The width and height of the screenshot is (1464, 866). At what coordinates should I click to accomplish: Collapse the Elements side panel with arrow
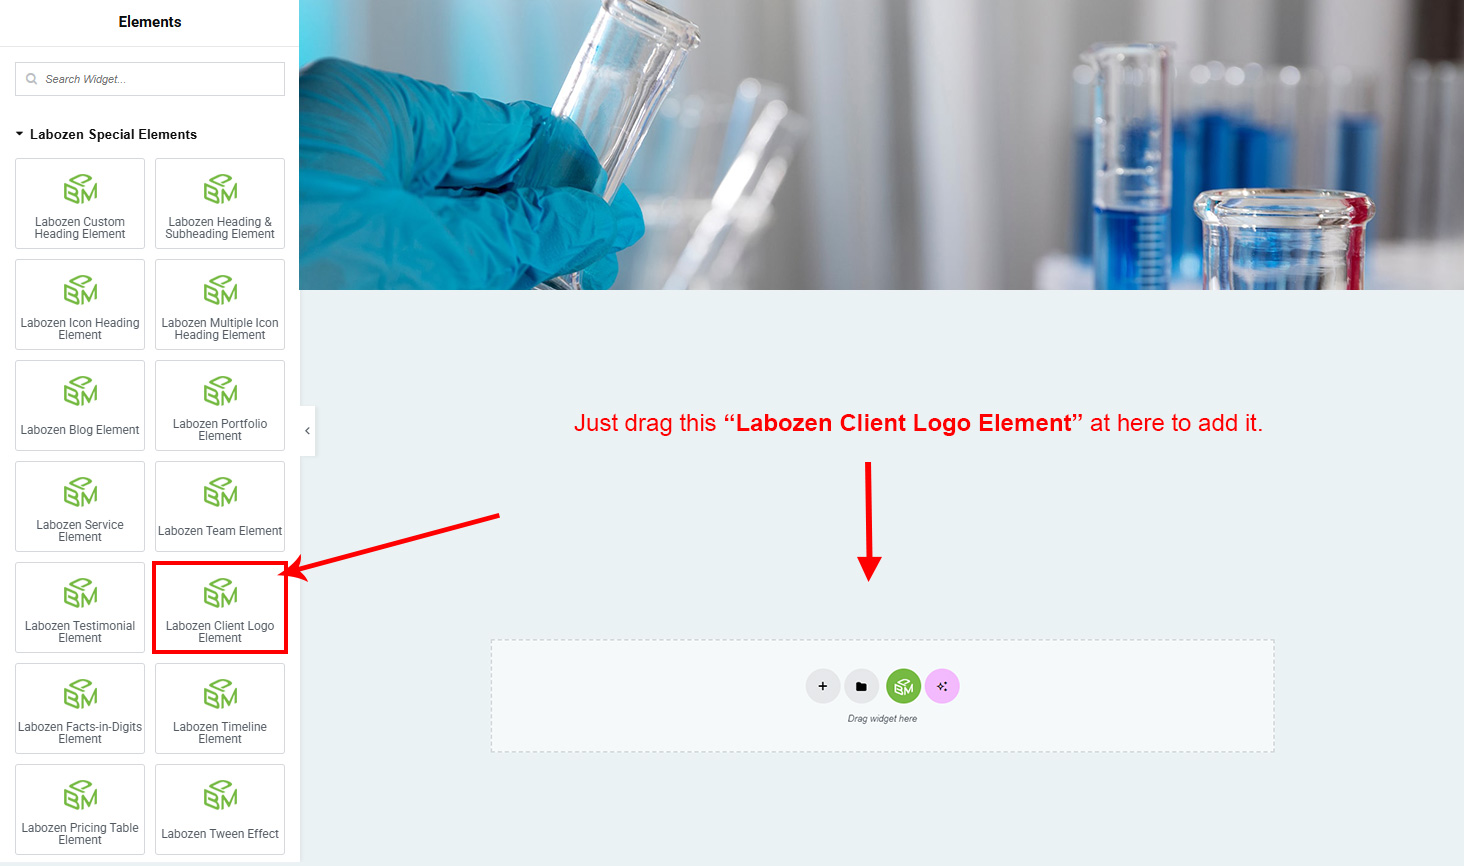(307, 431)
